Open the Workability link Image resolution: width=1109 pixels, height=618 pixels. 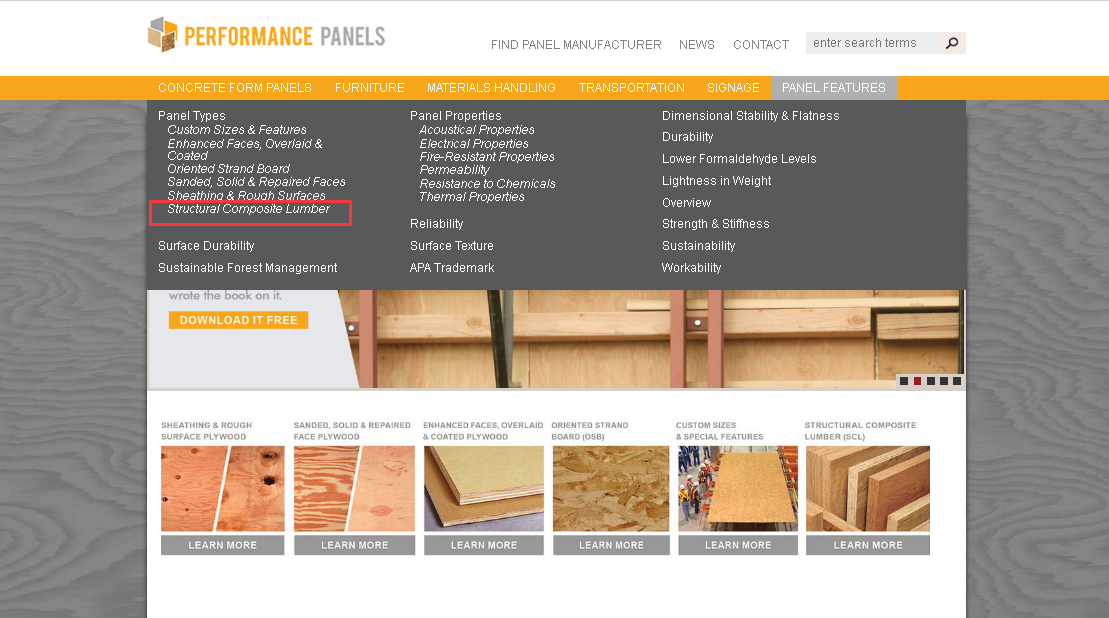pyautogui.click(x=691, y=267)
